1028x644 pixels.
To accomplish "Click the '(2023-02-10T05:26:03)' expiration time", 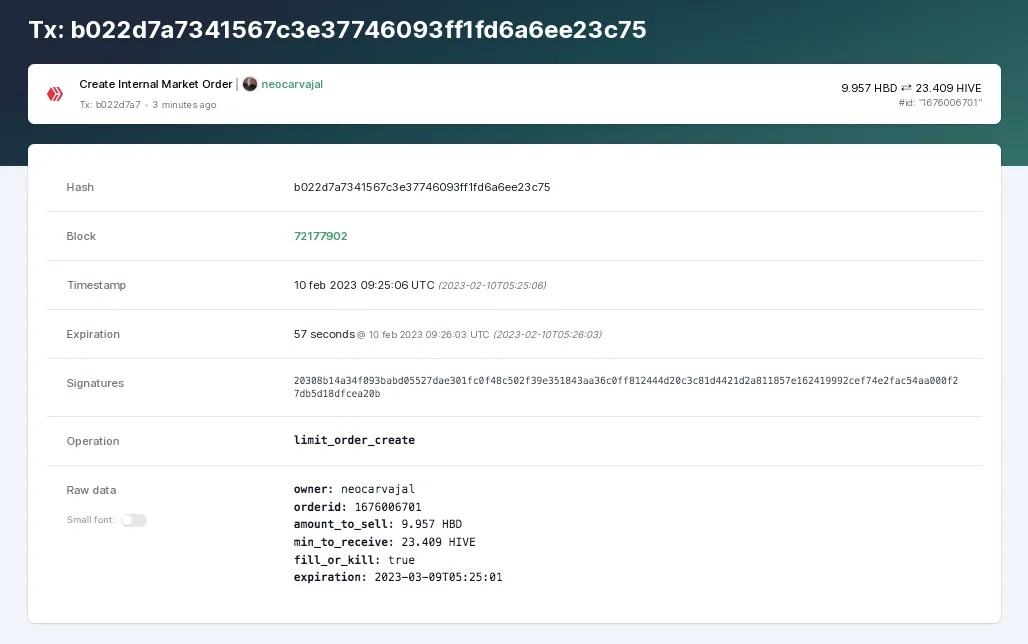I will point(547,334).
